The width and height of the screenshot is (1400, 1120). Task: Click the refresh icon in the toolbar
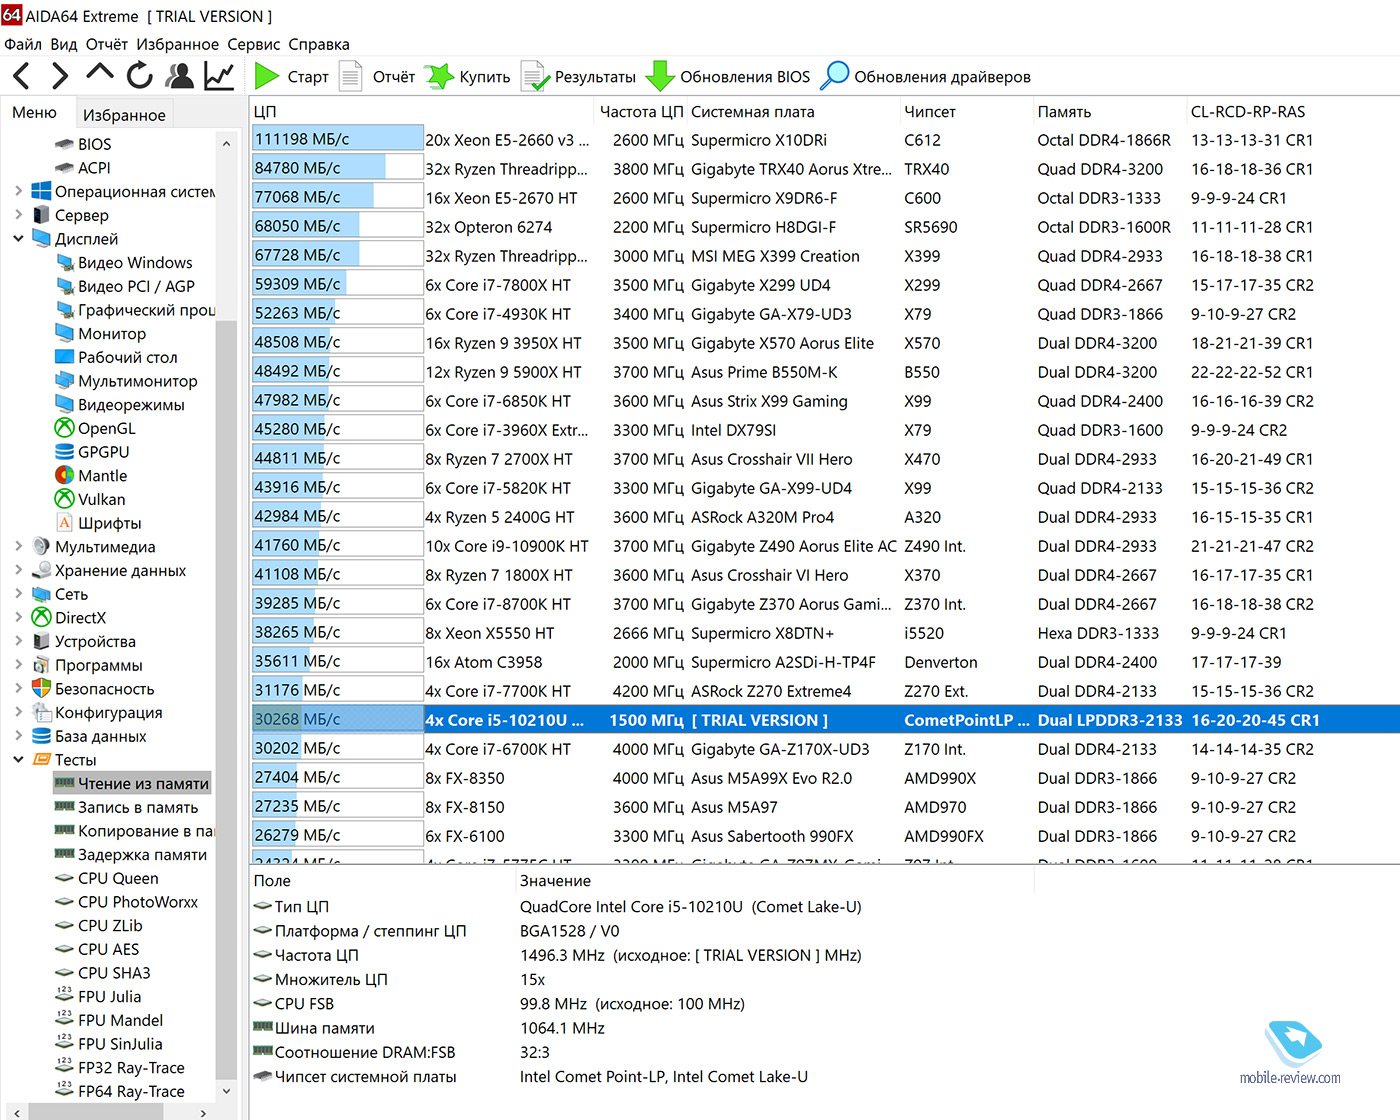point(140,75)
